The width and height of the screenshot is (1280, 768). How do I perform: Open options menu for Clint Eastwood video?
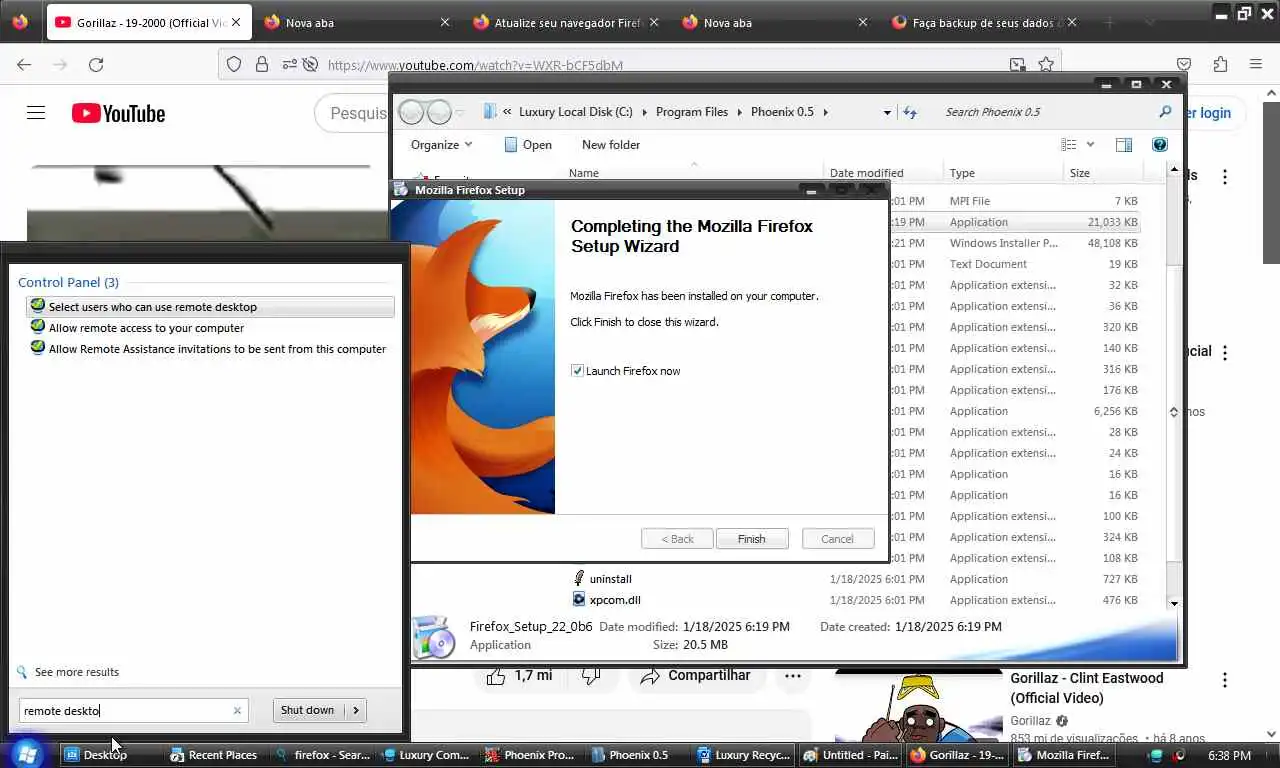[1225, 681]
